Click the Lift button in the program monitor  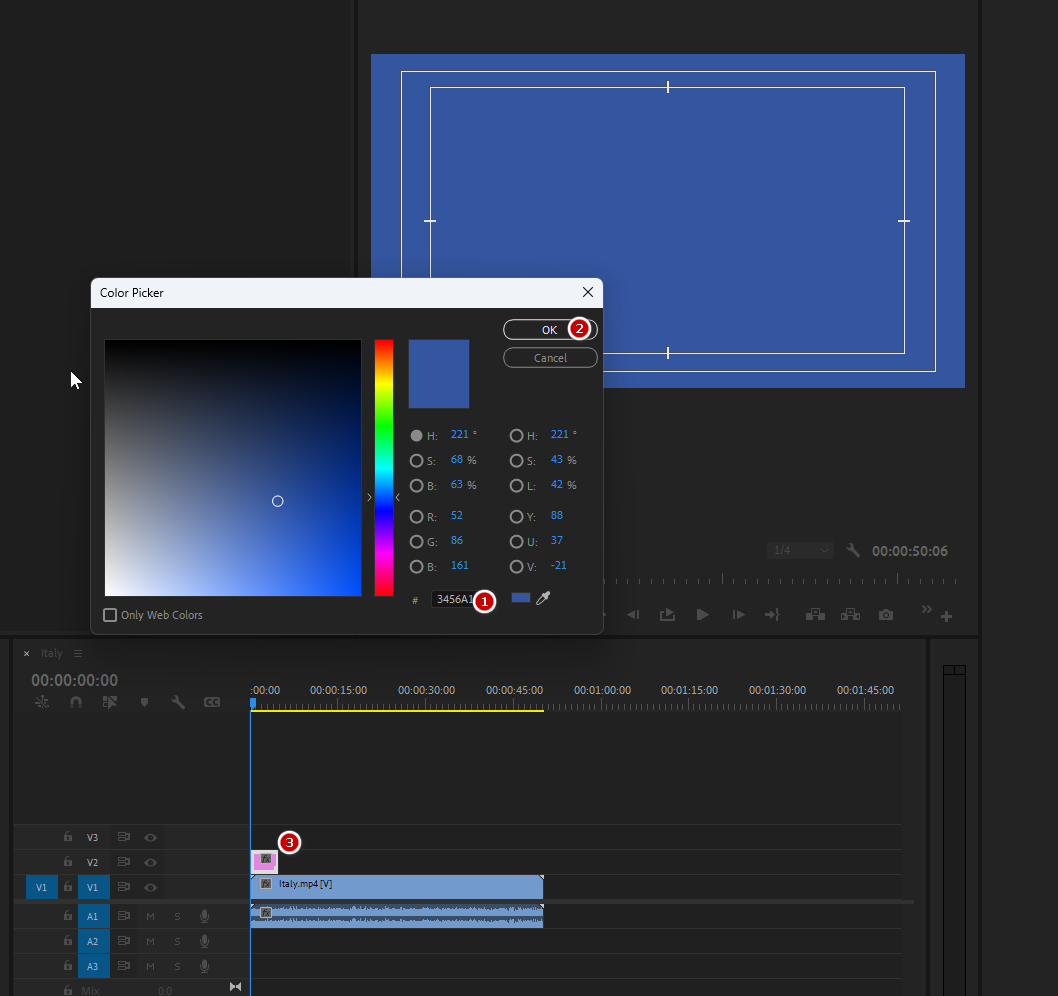click(x=815, y=615)
